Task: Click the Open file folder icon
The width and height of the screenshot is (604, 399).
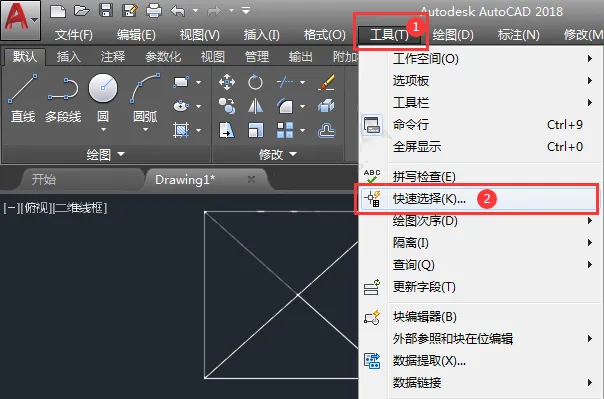Action: point(82,11)
